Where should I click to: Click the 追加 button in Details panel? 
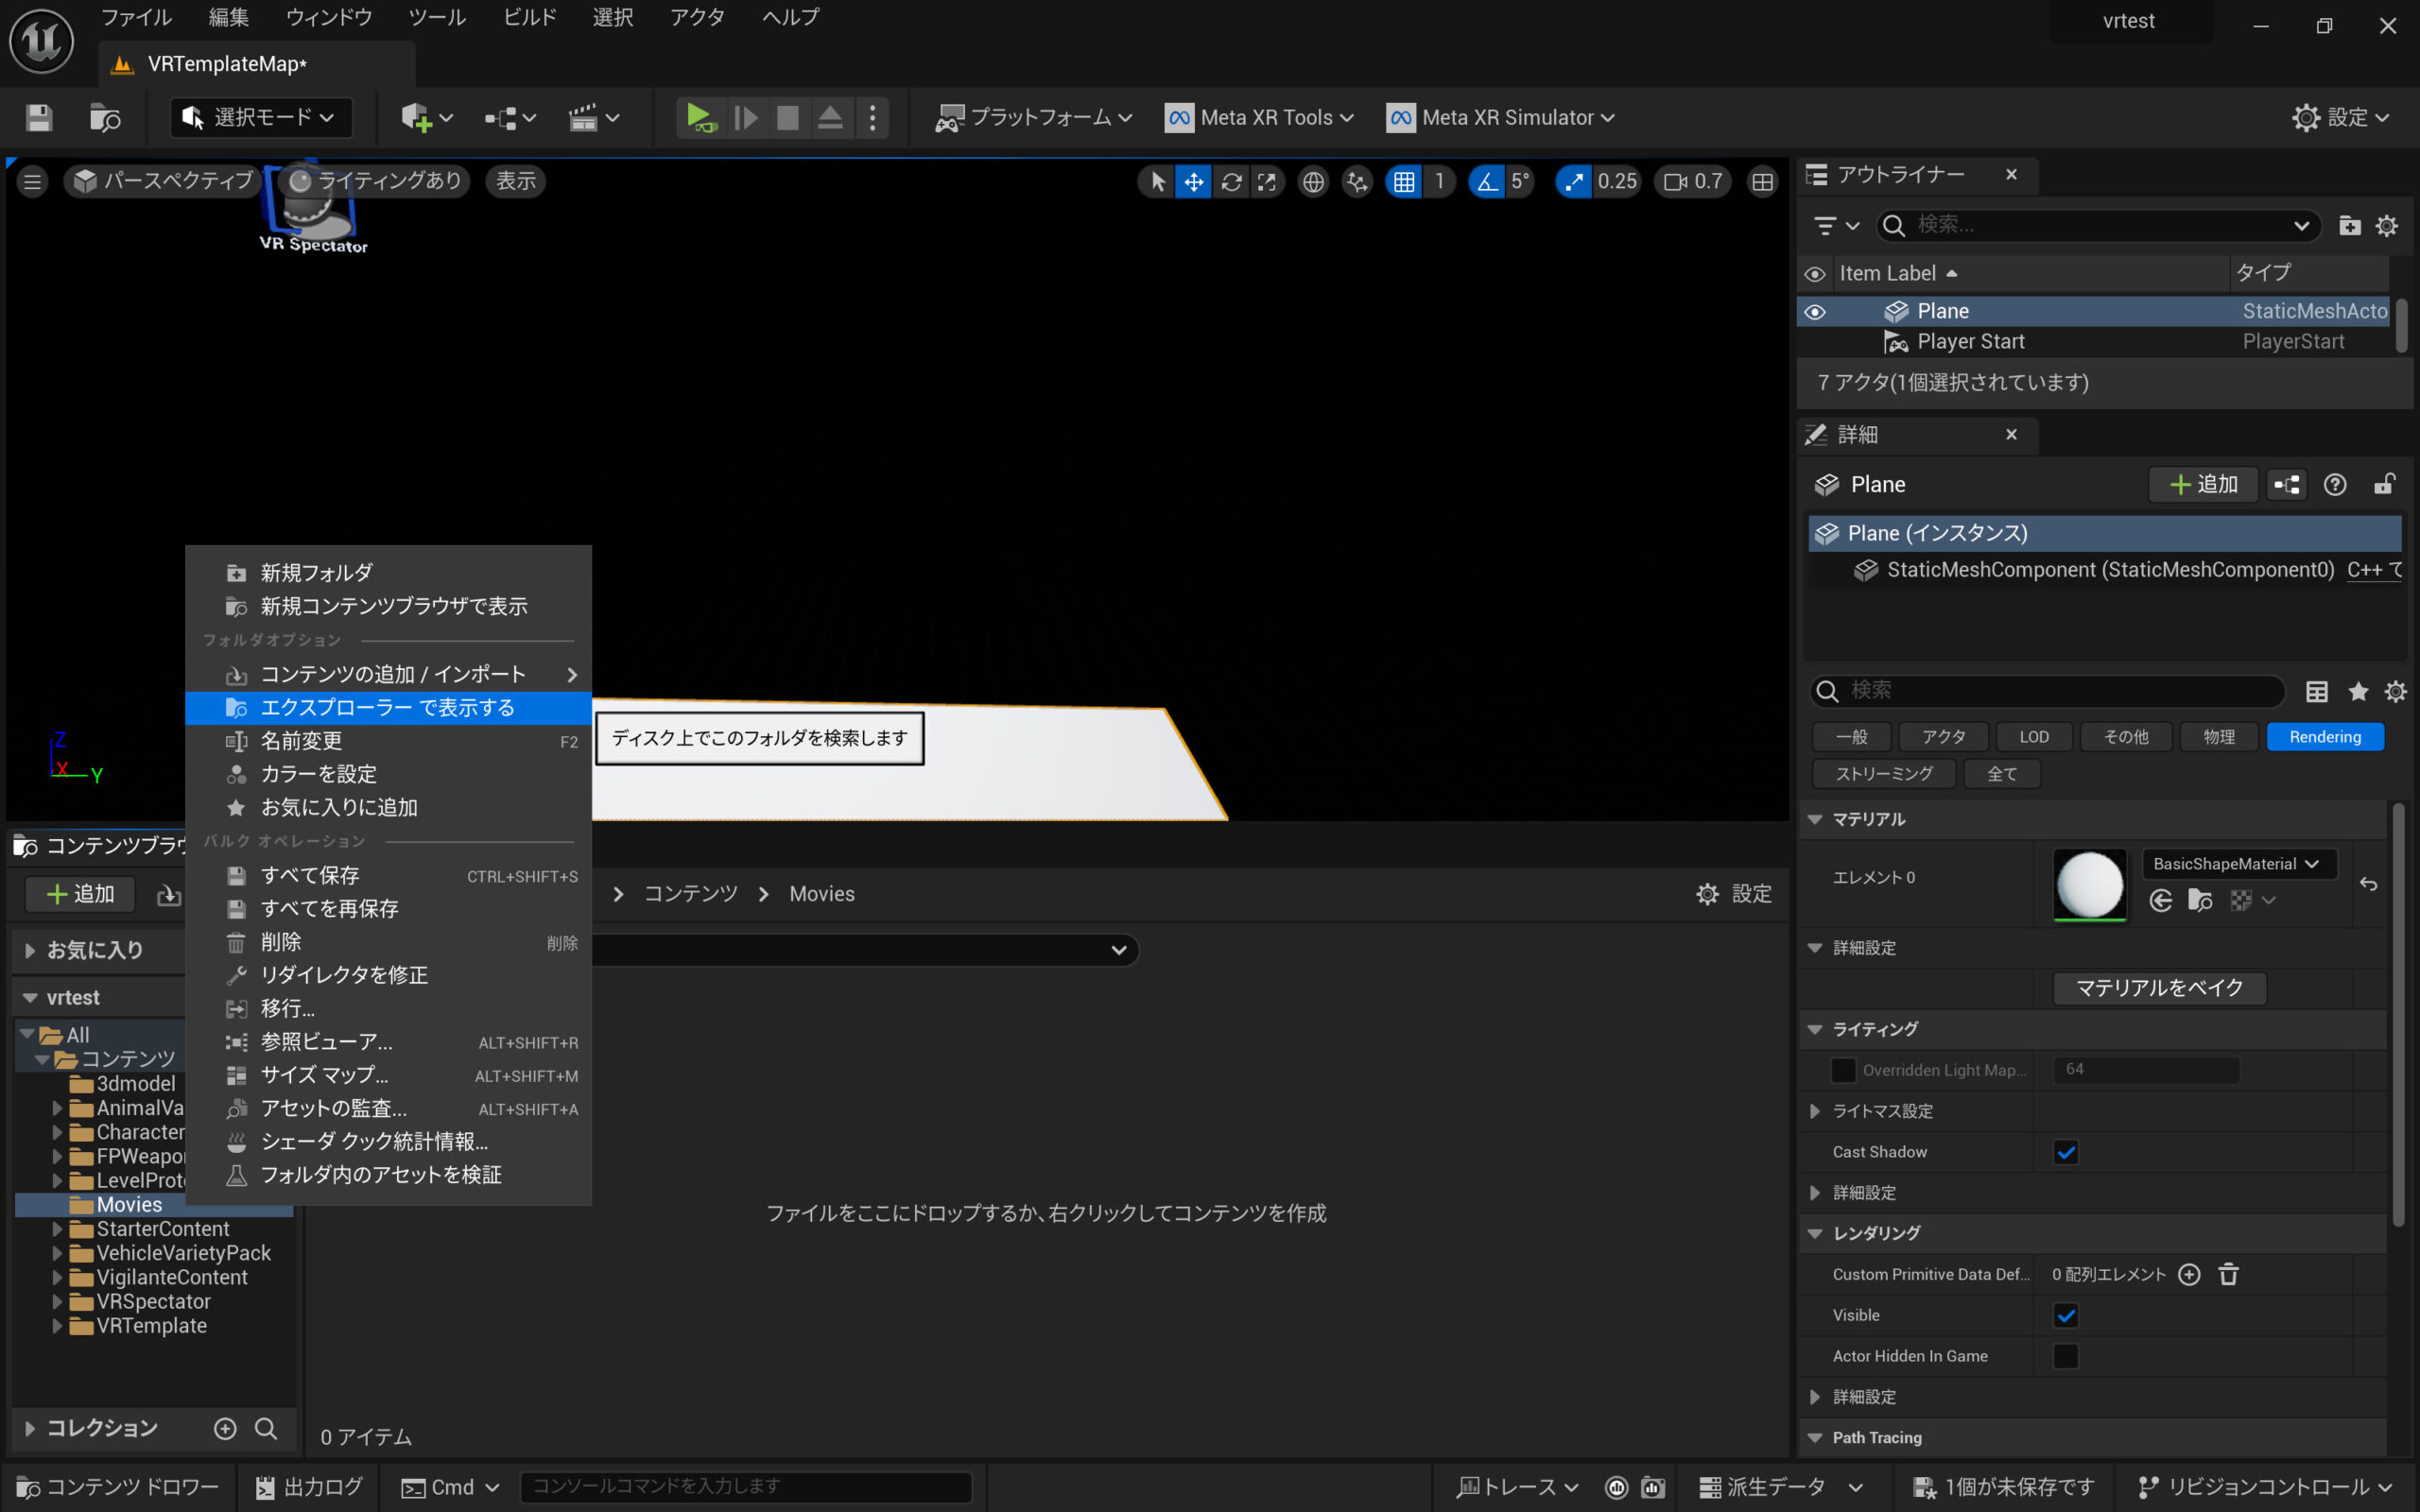pos(2203,485)
